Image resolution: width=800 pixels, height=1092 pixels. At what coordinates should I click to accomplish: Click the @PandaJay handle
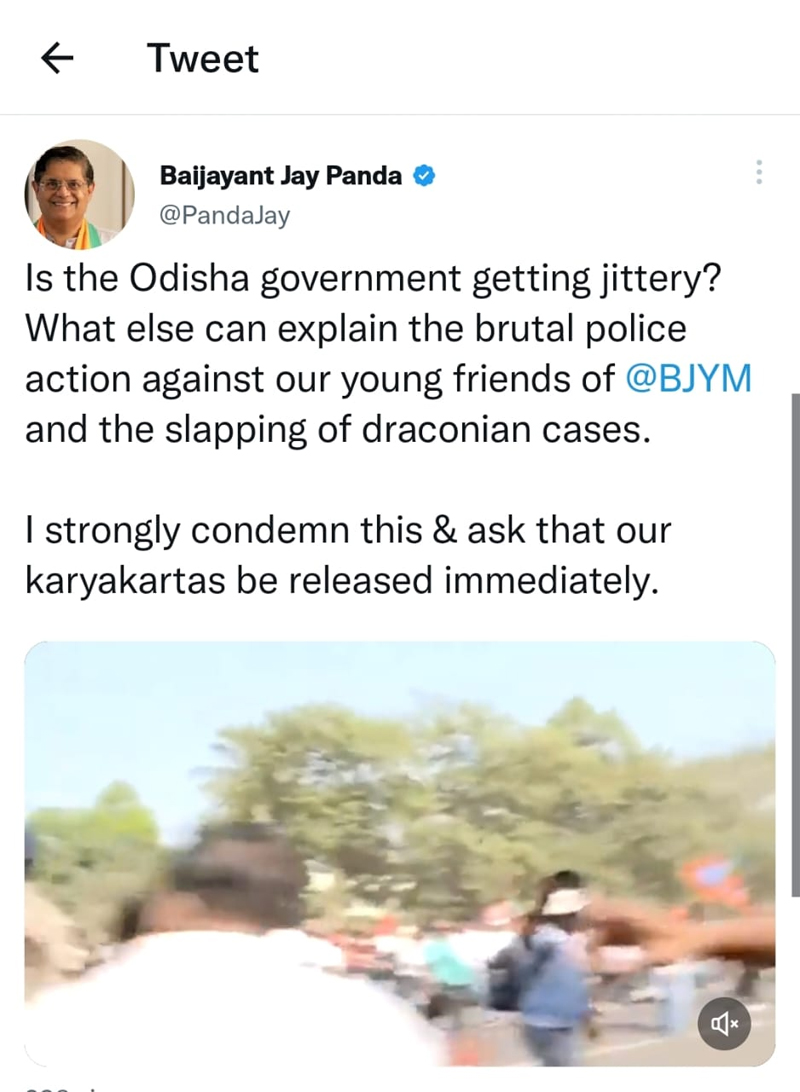tap(225, 216)
